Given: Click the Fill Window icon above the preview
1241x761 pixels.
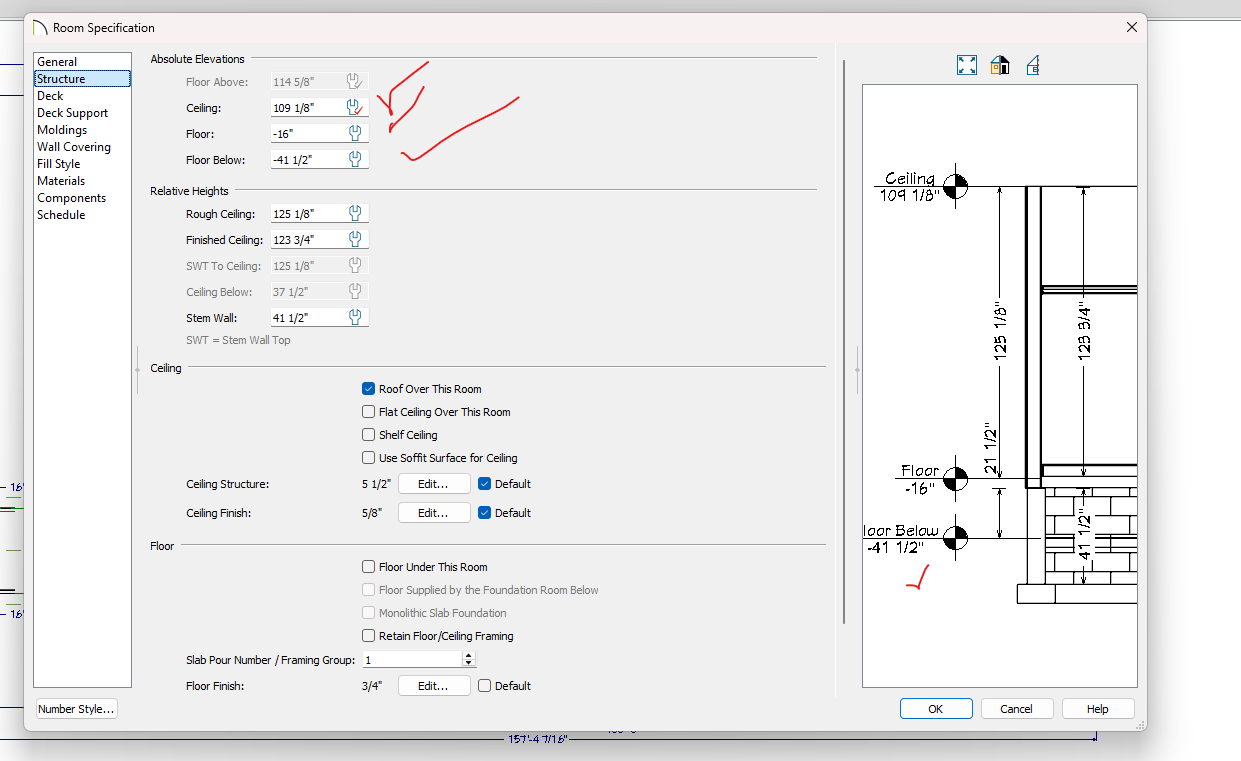Looking at the screenshot, I should (x=966, y=65).
